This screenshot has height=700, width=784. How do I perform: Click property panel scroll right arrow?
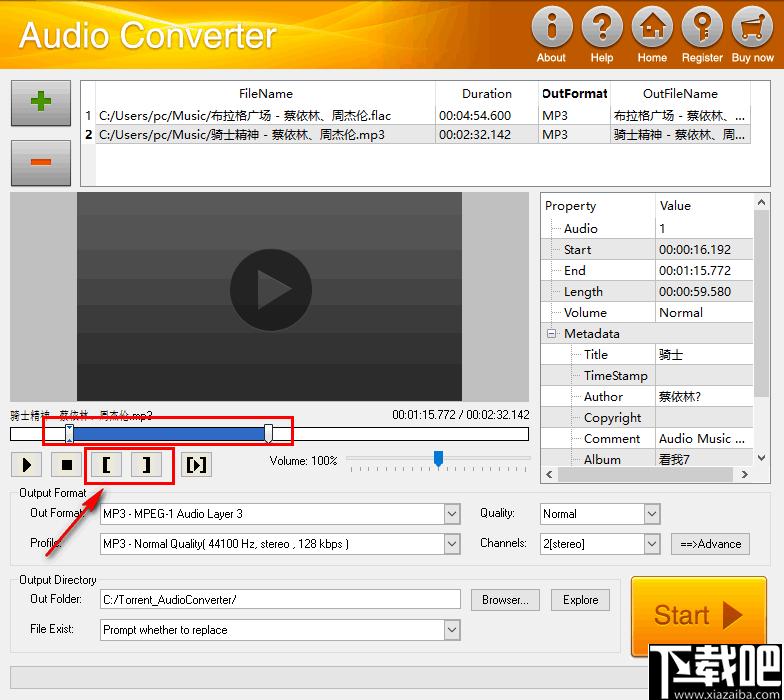coord(745,474)
